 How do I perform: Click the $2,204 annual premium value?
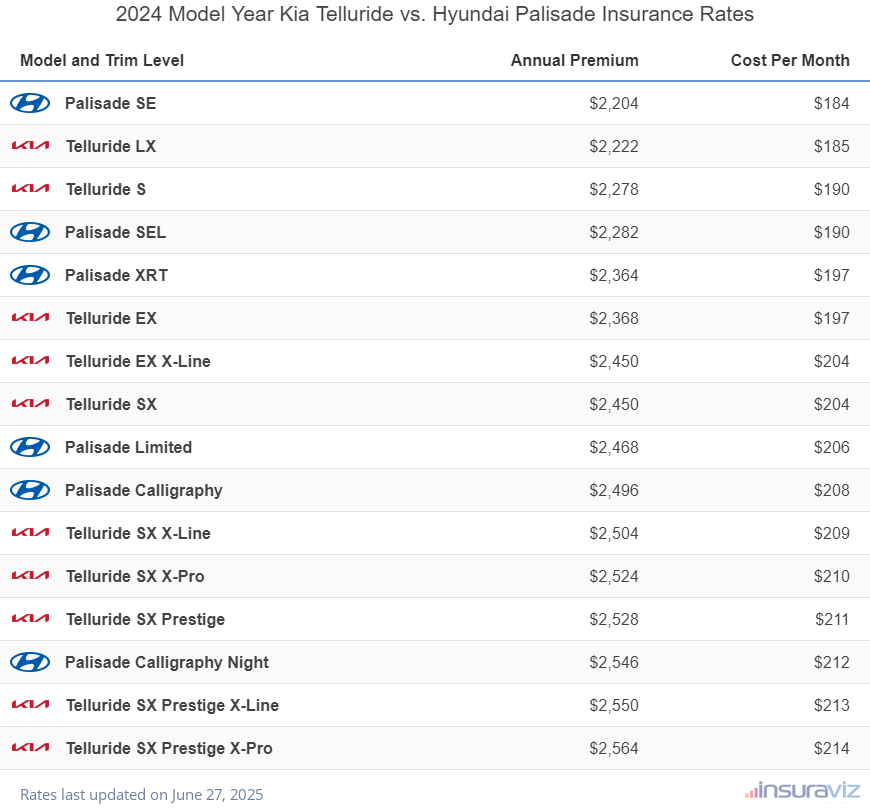coord(614,103)
